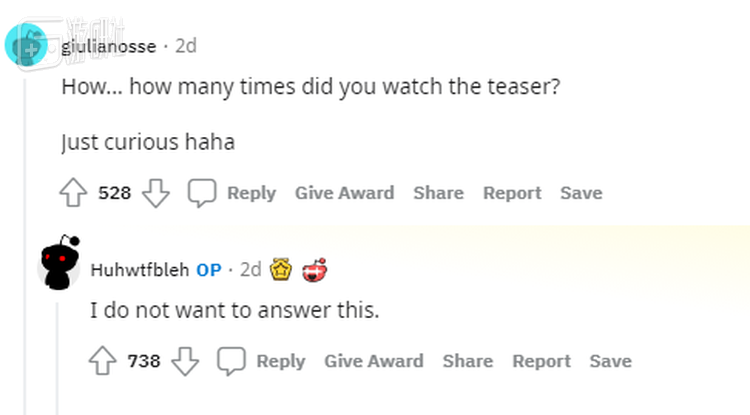Report Huhwtfbleh's reply
Viewport: 750px width, 415px height.
[541, 361]
